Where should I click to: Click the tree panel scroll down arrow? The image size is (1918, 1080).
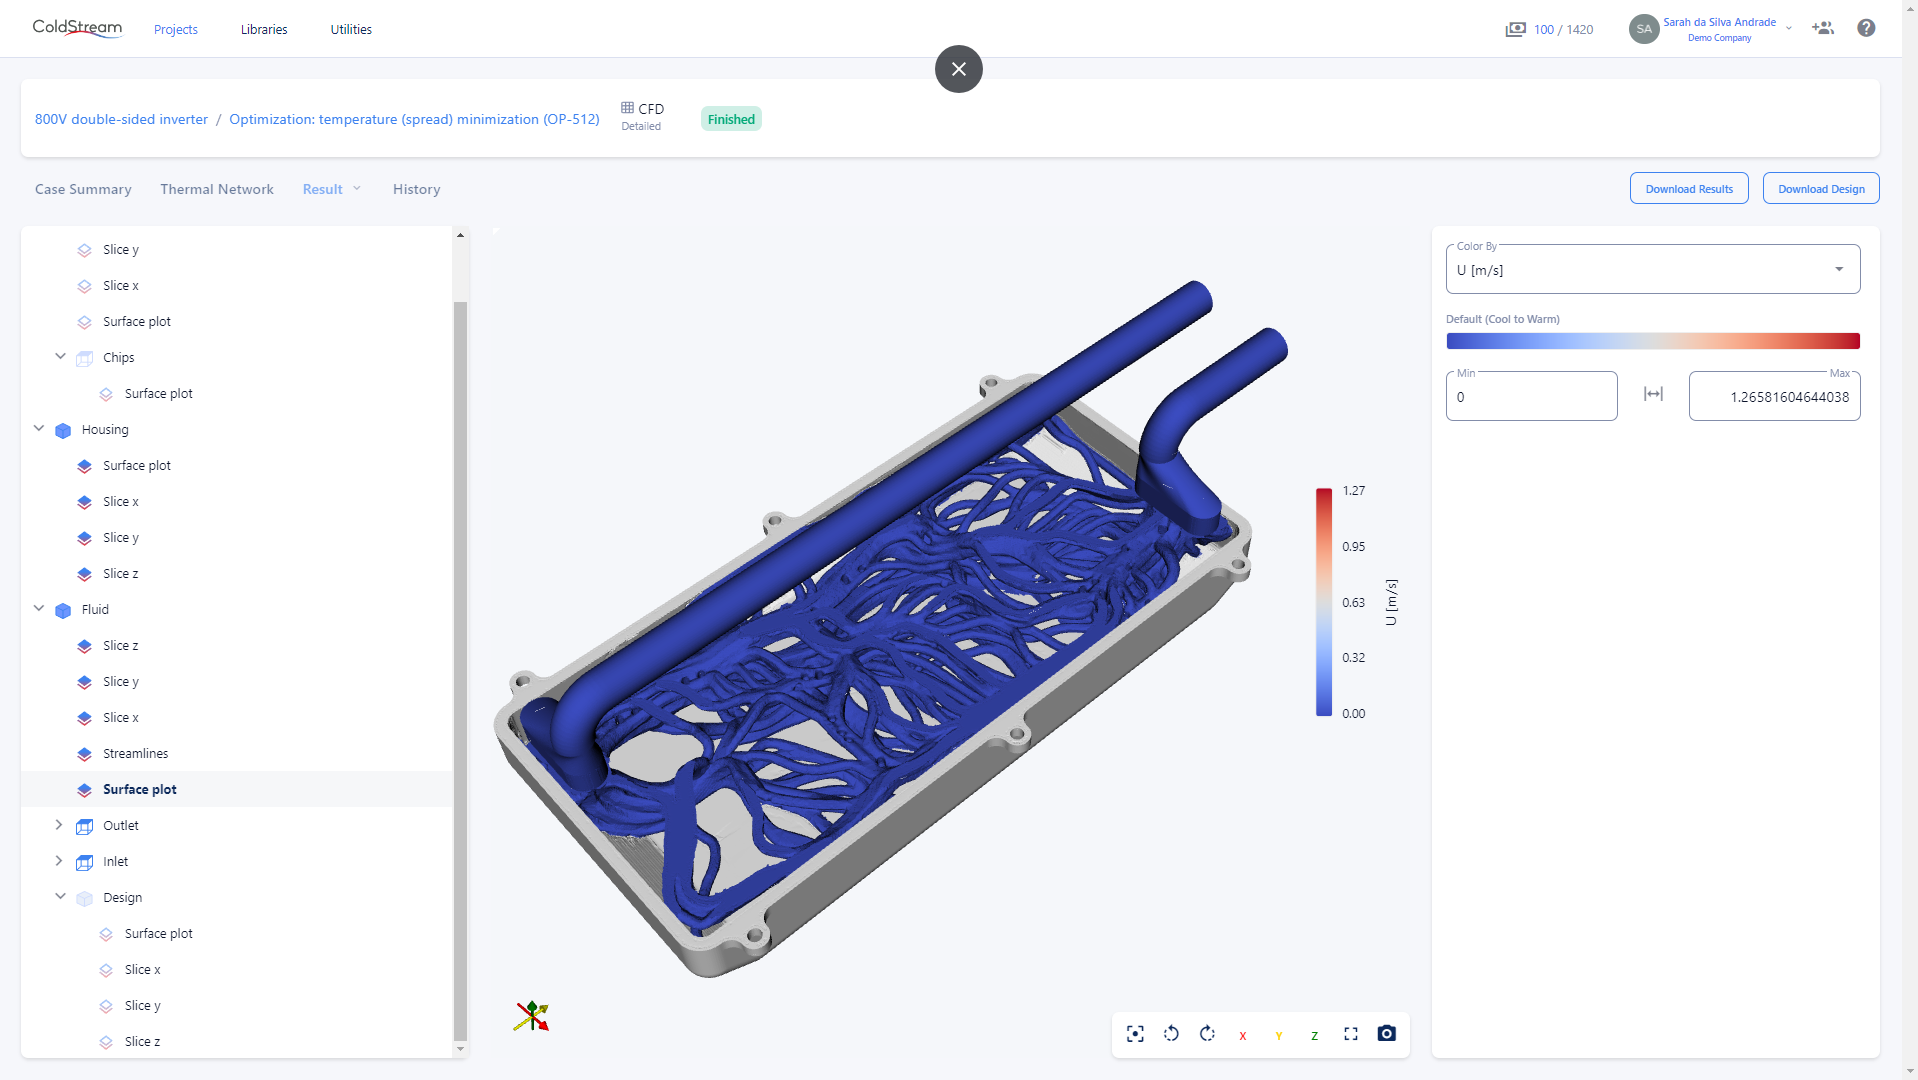(x=460, y=1049)
